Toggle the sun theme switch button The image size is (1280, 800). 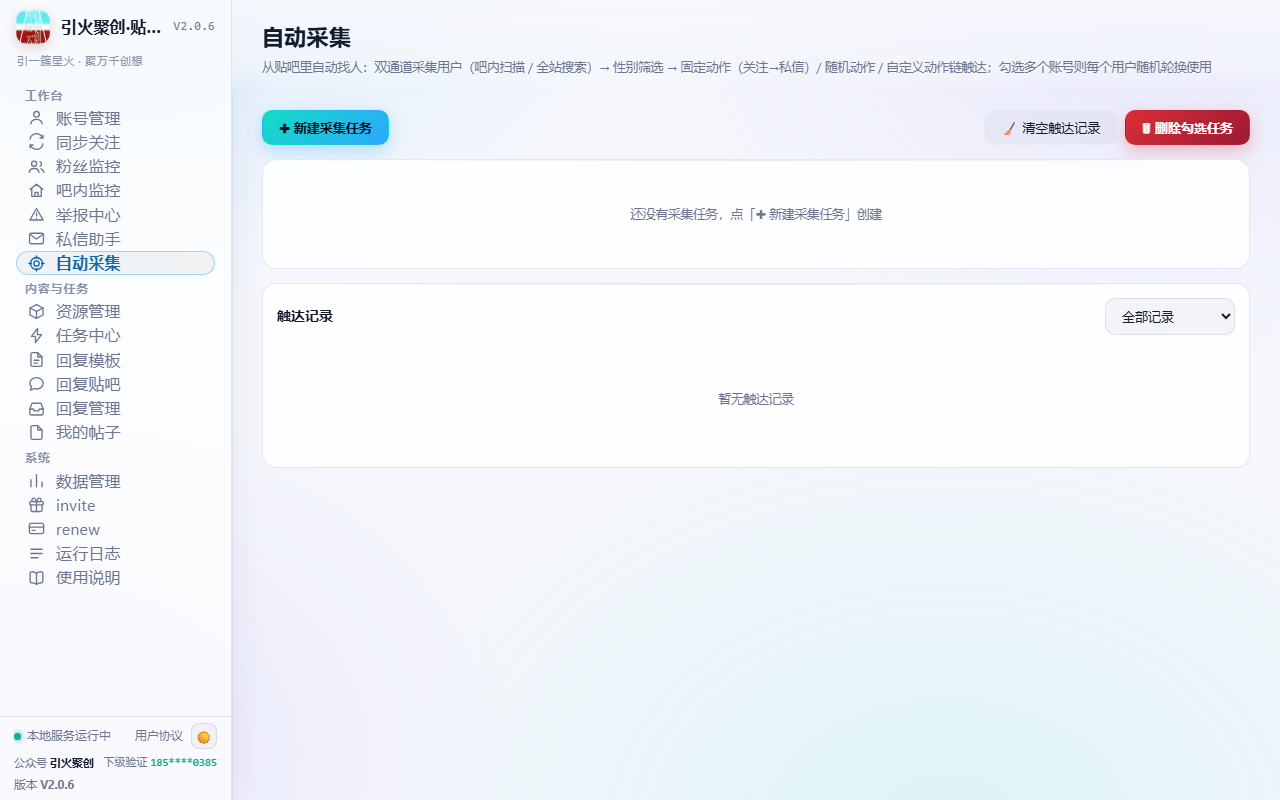(x=204, y=736)
